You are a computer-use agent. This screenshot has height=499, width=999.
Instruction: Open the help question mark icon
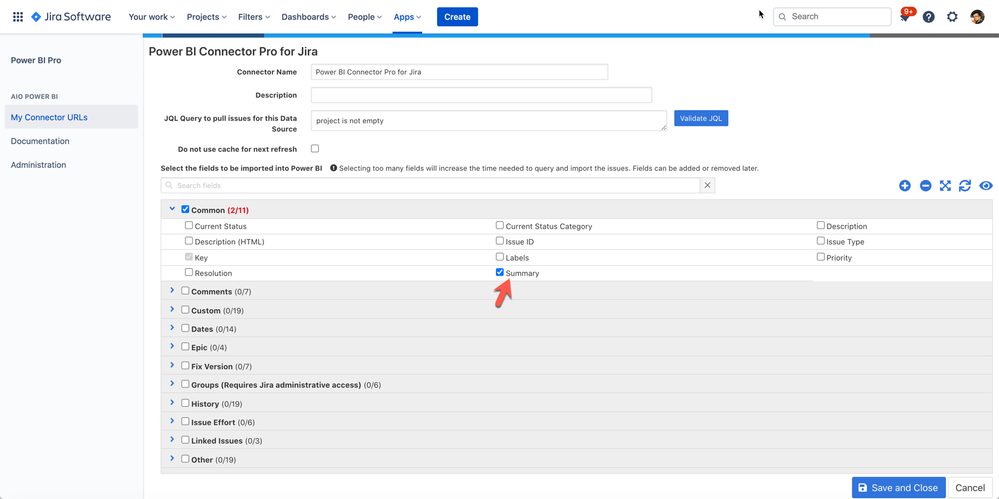tap(928, 17)
